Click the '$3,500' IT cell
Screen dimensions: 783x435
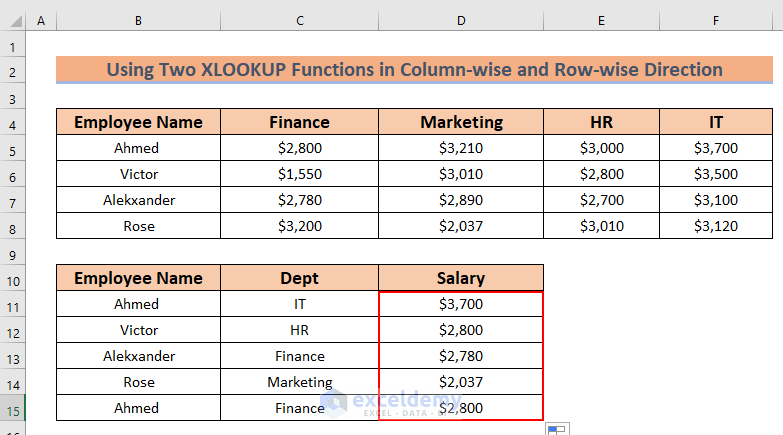click(x=716, y=174)
